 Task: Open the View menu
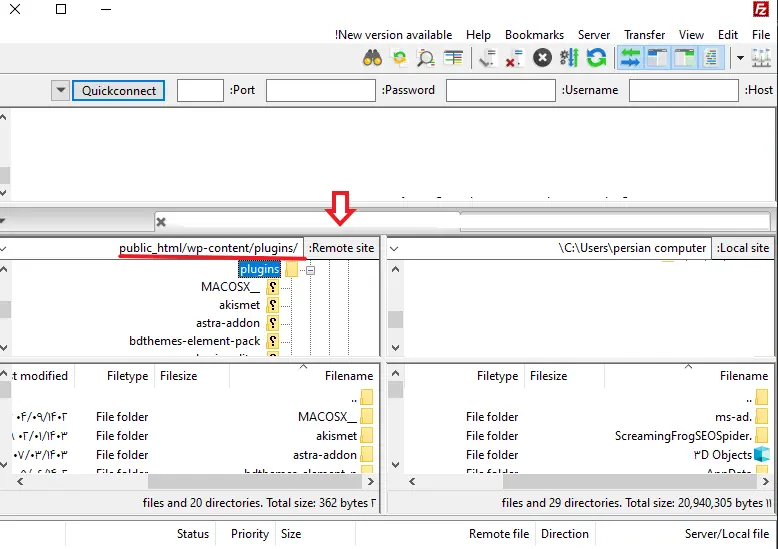pyautogui.click(x=691, y=35)
